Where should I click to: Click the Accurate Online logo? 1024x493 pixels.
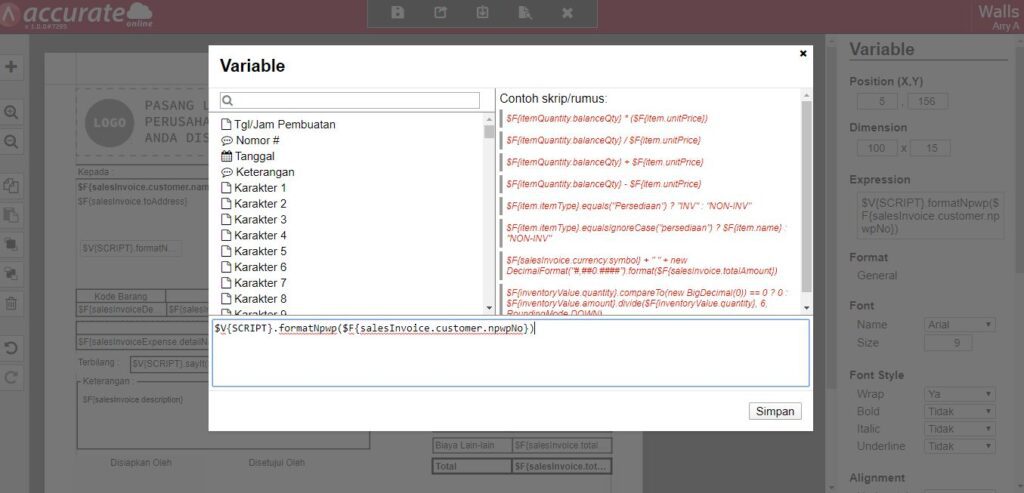[x=78, y=14]
